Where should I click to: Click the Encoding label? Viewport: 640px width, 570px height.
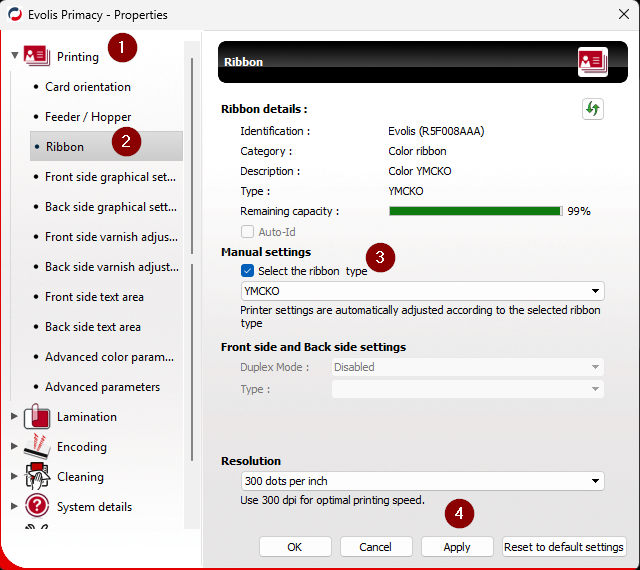pos(82,447)
